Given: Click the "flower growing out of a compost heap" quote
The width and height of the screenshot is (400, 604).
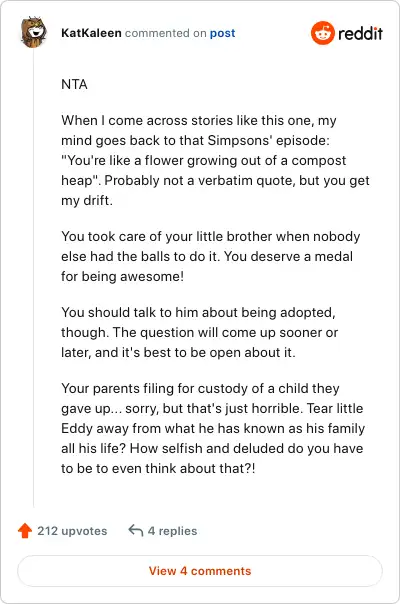Looking at the screenshot, I should pos(203,170).
